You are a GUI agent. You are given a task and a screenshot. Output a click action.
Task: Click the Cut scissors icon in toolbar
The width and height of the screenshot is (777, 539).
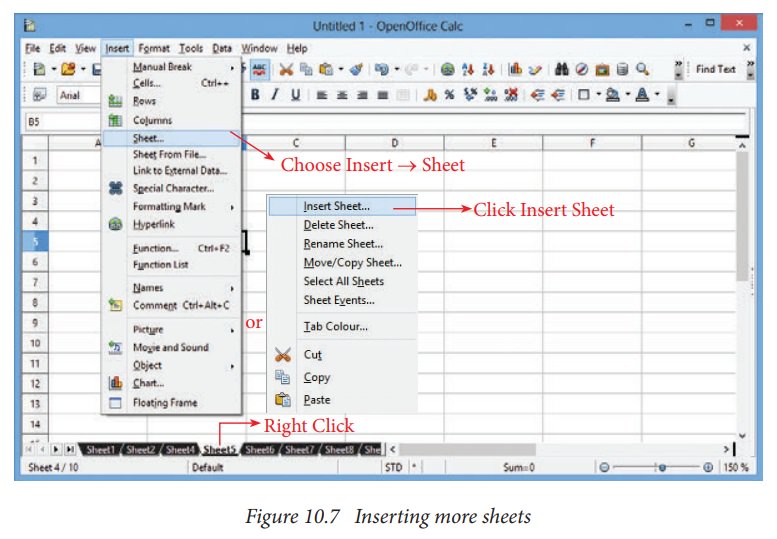[286, 69]
